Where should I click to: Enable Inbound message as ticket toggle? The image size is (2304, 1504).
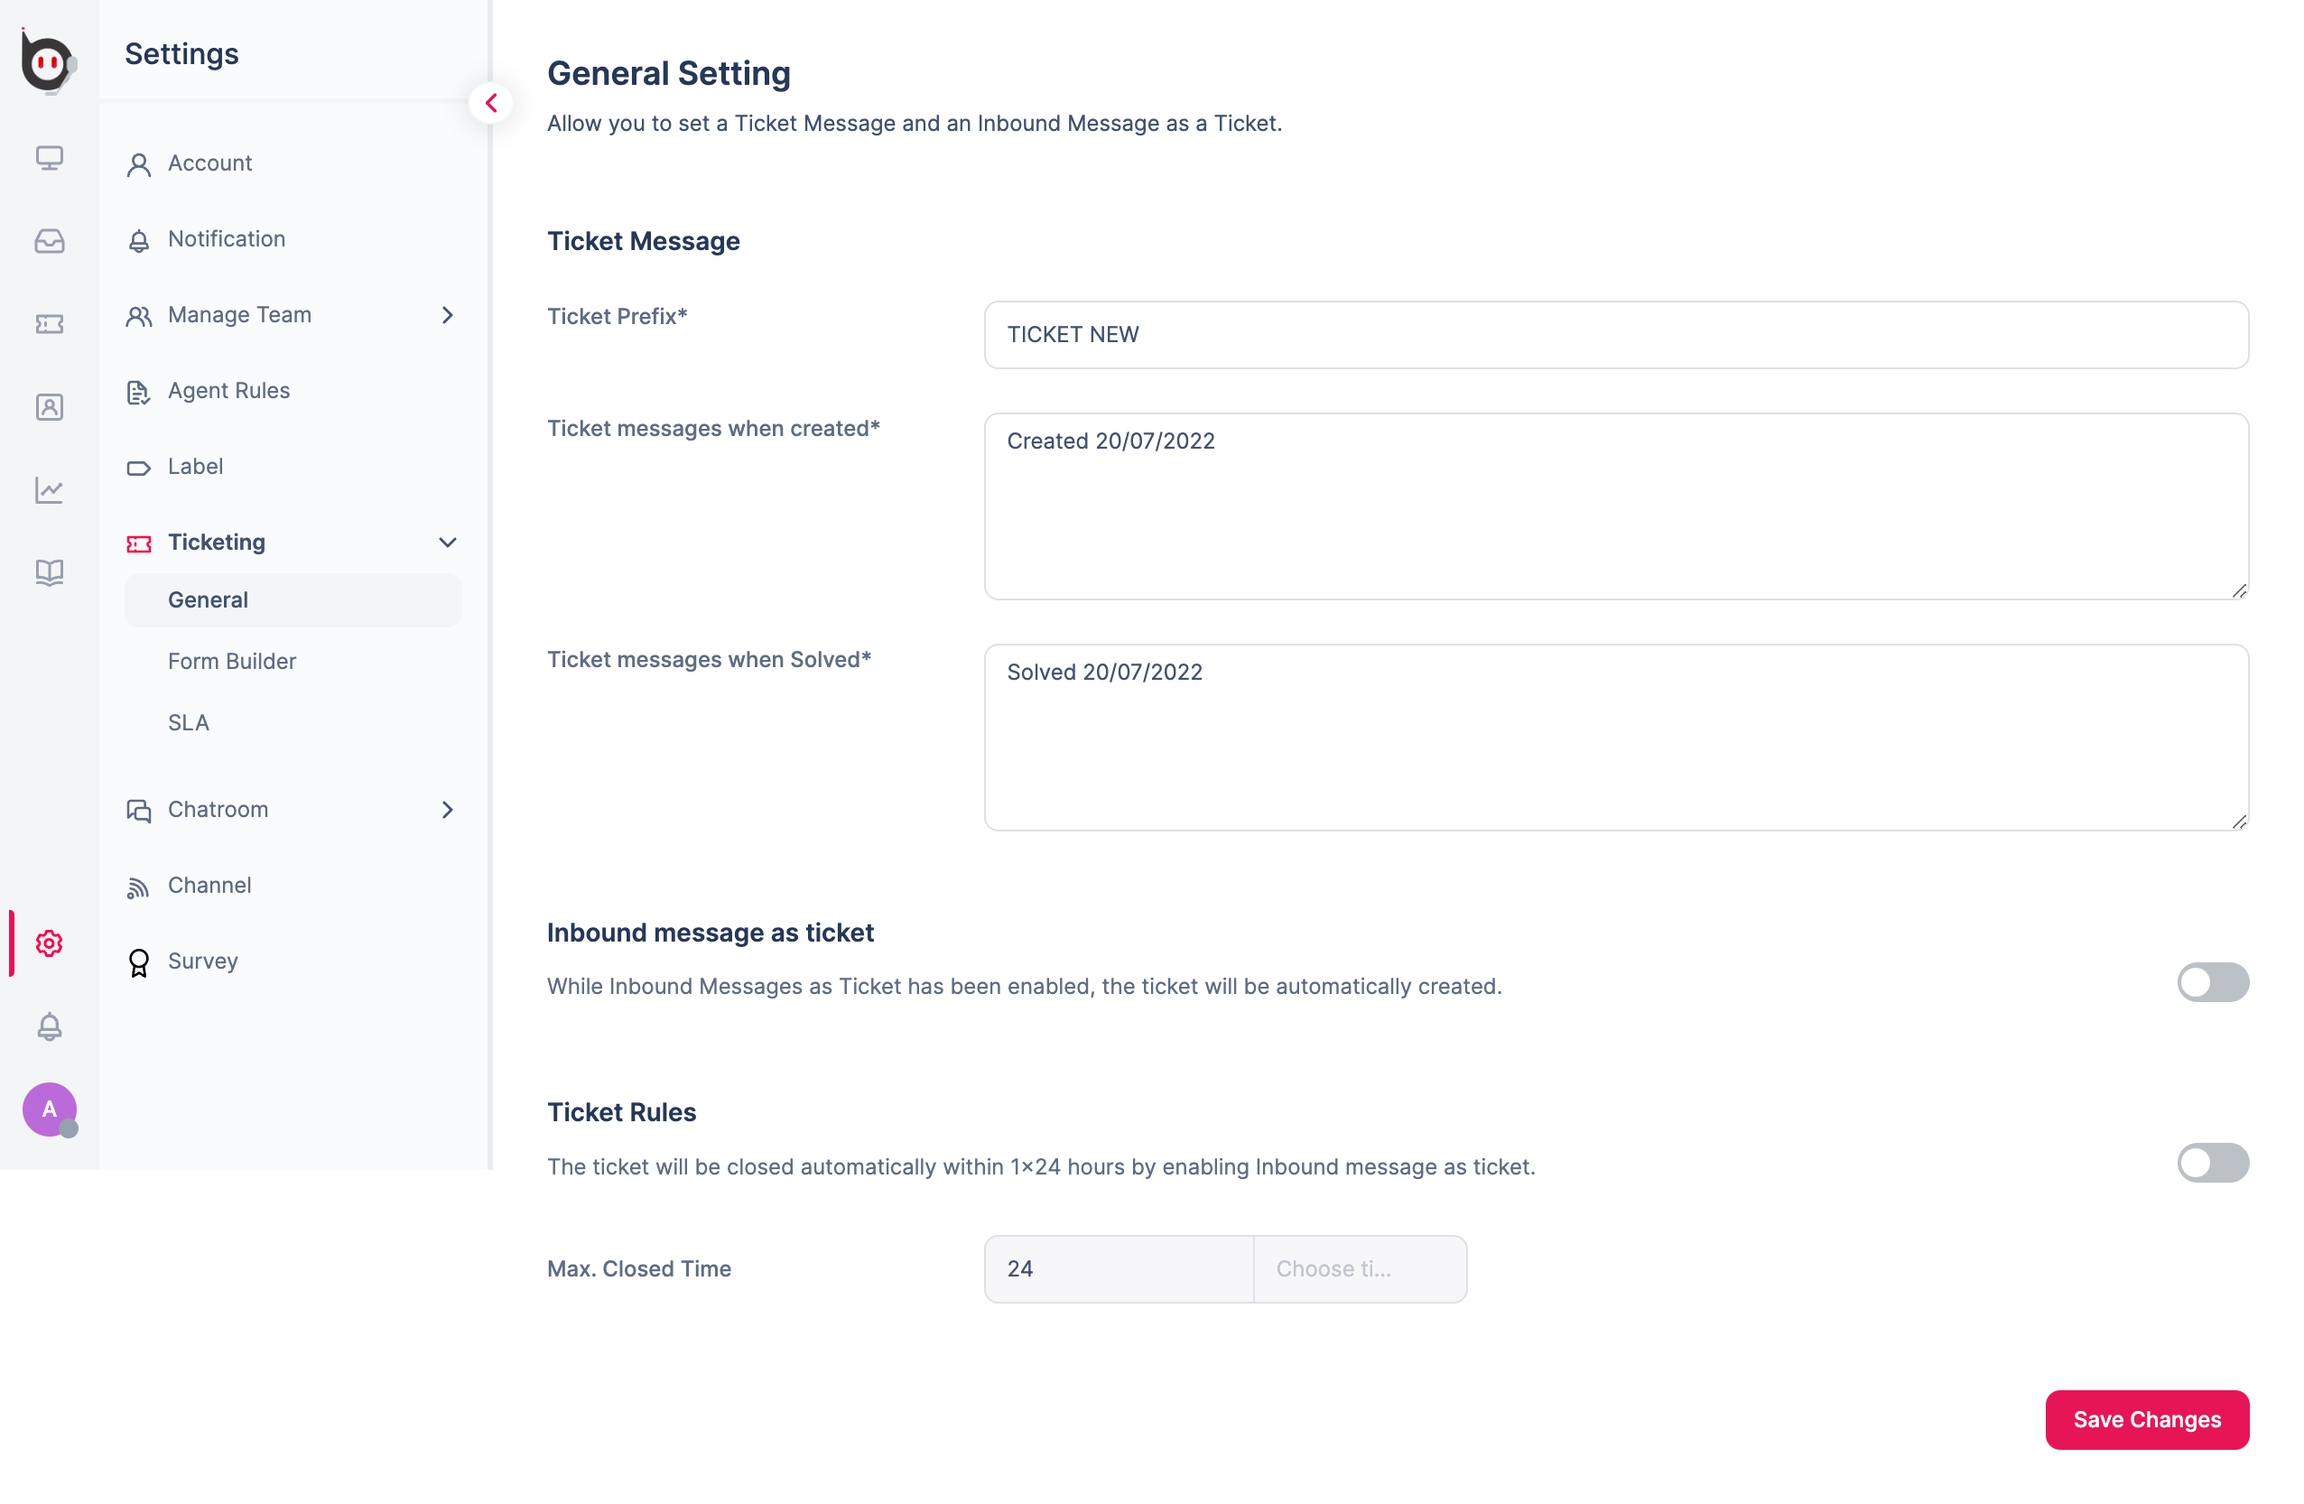[x=2212, y=982]
